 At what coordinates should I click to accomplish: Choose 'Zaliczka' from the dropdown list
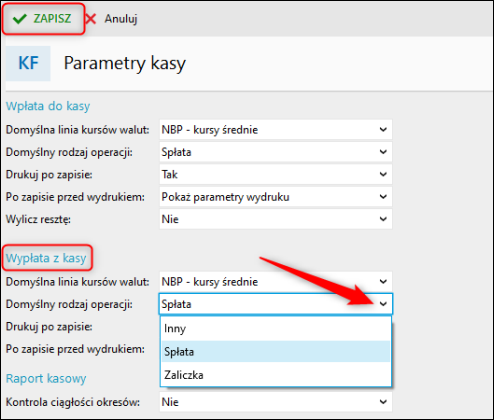(276, 375)
